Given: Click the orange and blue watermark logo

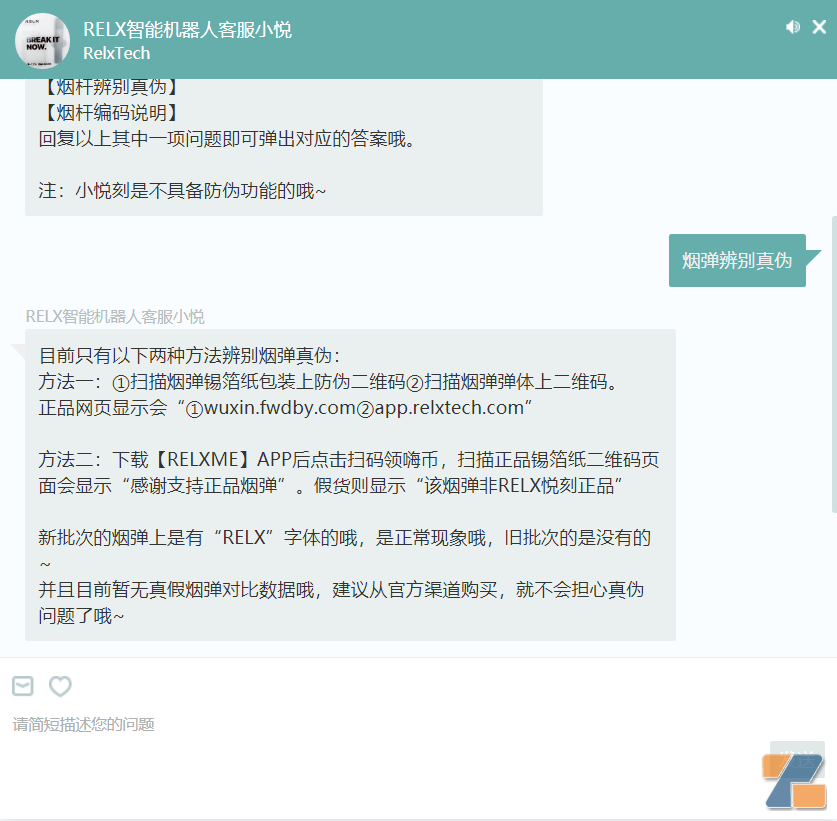Looking at the screenshot, I should pos(794,780).
